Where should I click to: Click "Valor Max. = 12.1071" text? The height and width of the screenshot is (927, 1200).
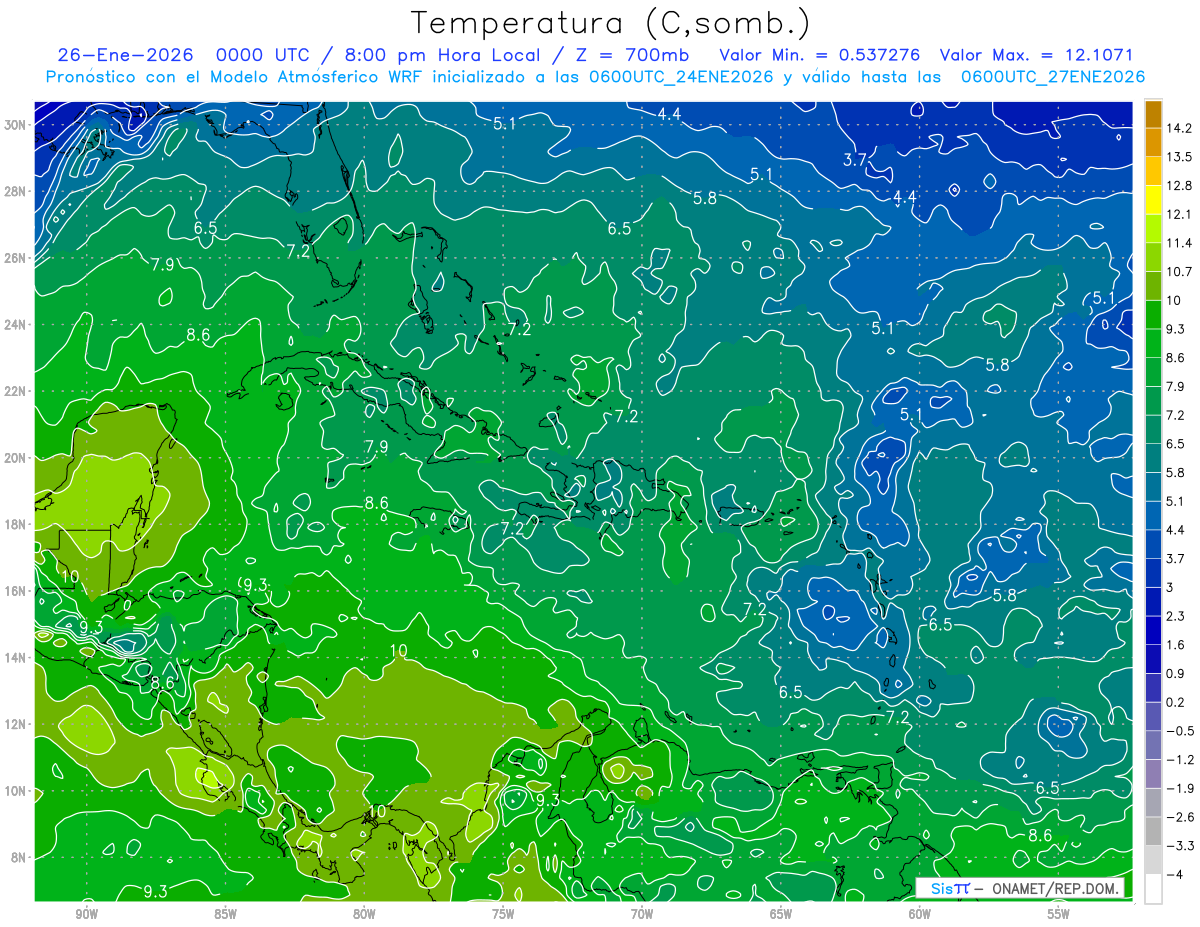point(1037,55)
